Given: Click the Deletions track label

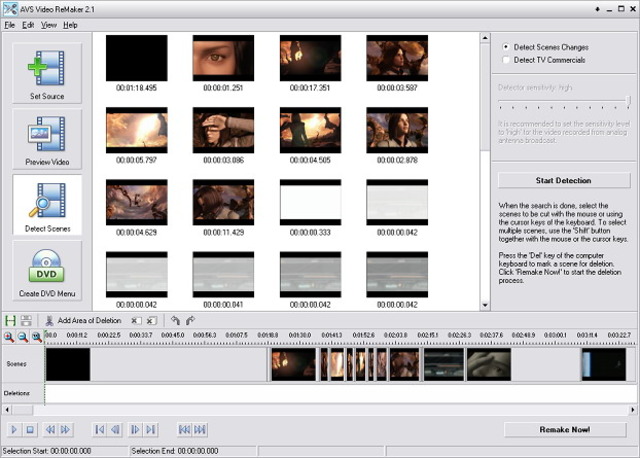Looking at the screenshot, I should [x=17, y=393].
